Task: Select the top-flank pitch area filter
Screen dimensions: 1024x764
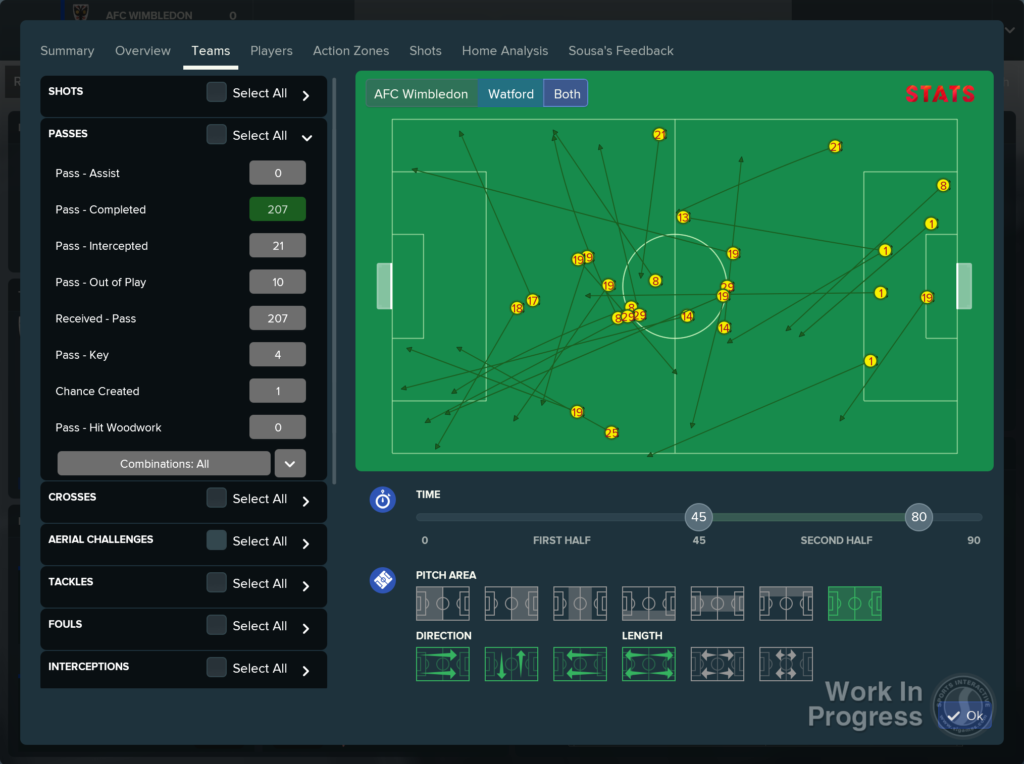Action: pos(786,603)
